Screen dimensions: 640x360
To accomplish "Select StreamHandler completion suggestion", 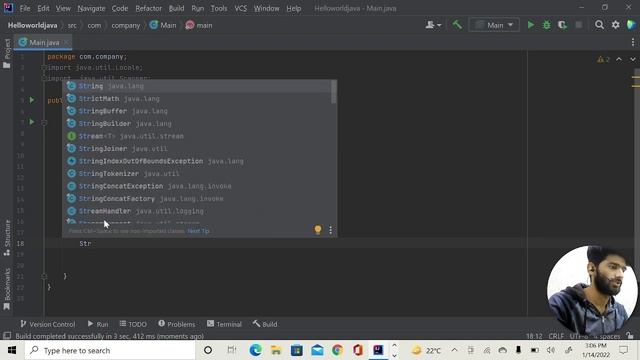I will tap(198, 211).
